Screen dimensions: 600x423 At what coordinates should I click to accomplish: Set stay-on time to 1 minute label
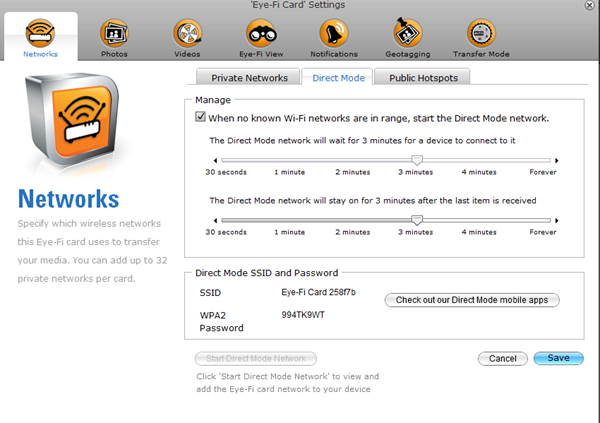point(289,232)
